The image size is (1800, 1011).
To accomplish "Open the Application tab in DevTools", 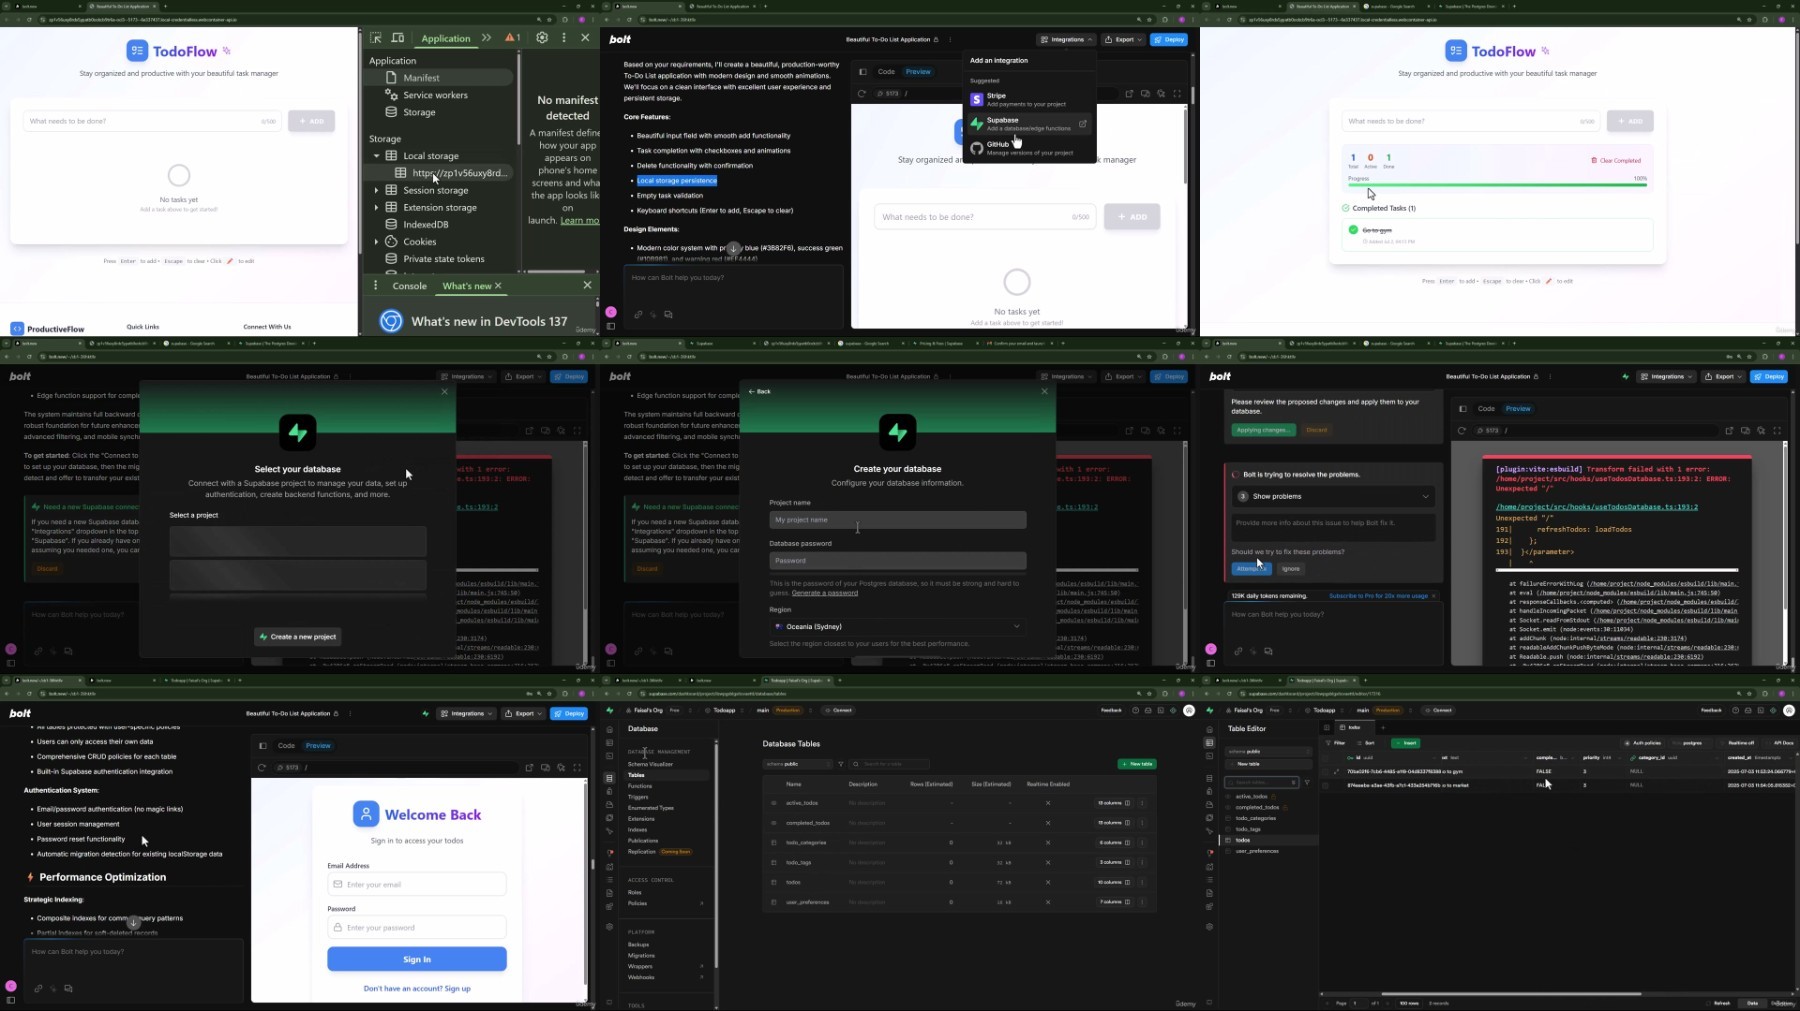I will pos(446,38).
